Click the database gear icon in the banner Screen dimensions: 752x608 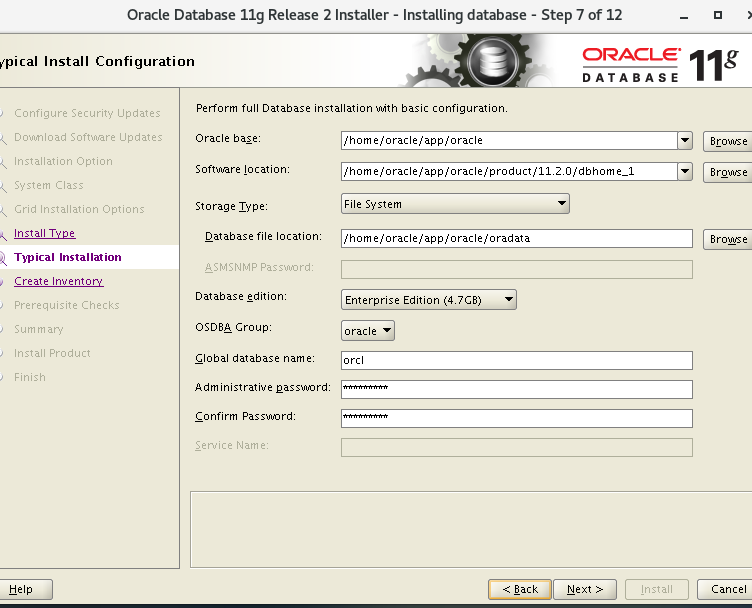pos(493,61)
